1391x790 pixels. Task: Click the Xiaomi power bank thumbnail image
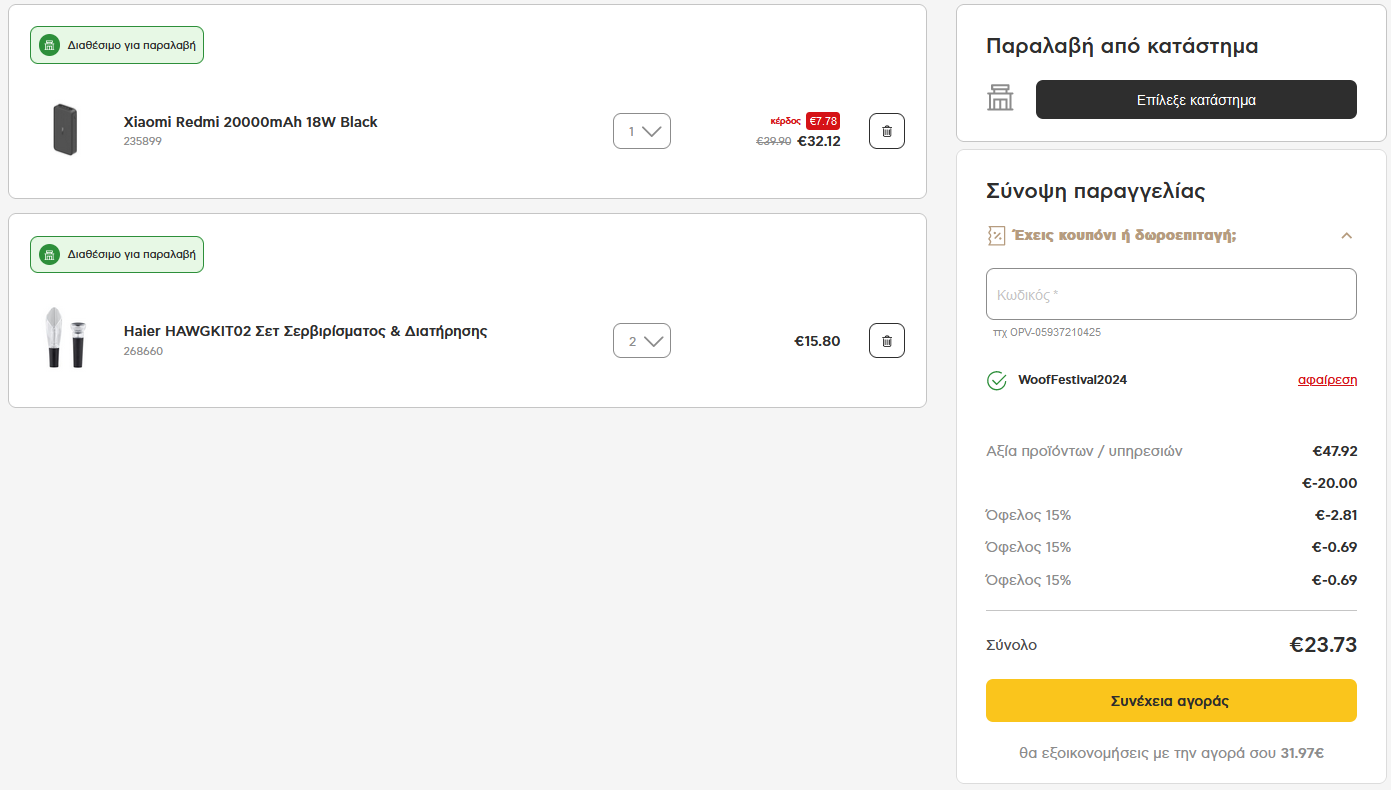65,130
